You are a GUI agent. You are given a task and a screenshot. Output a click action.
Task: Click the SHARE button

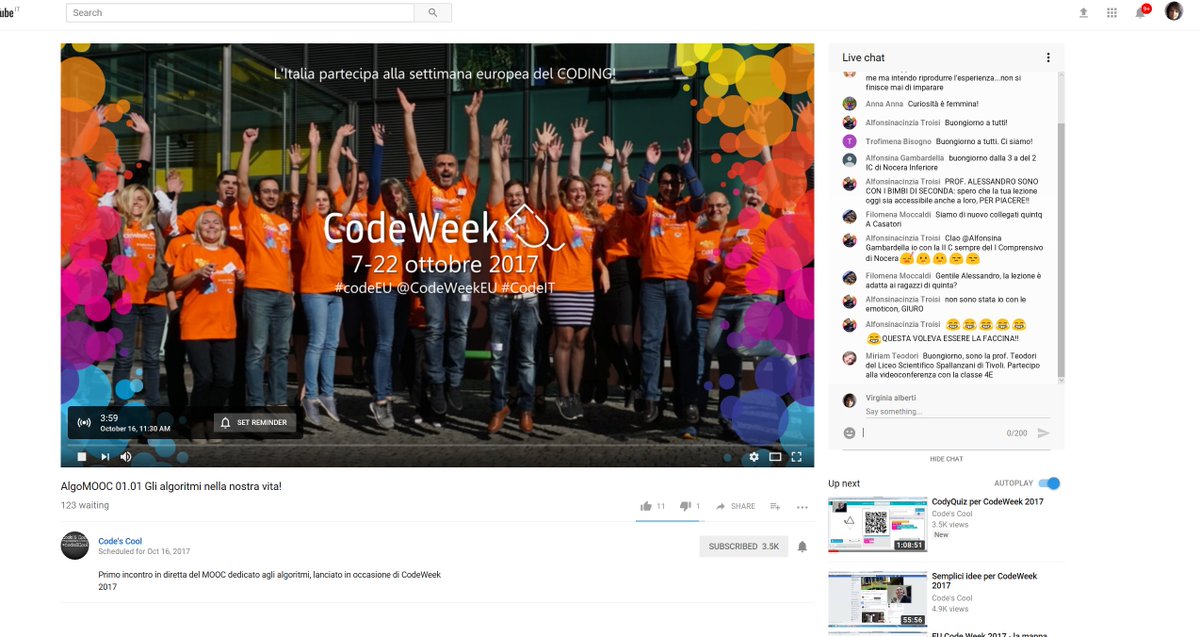[x=736, y=506]
